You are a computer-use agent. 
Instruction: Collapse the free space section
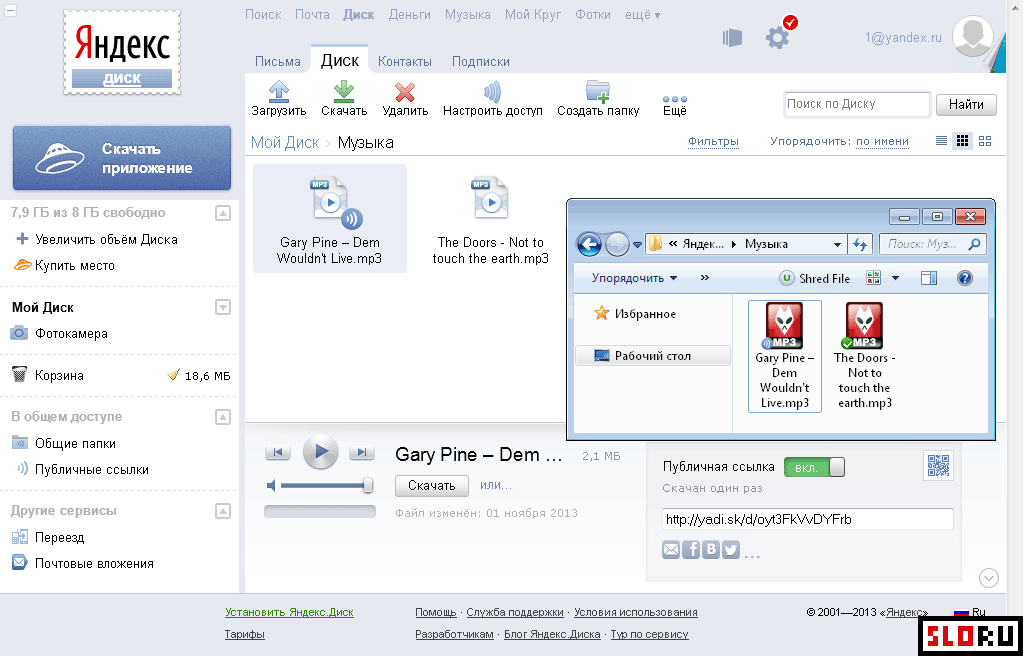tap(223, 213)
